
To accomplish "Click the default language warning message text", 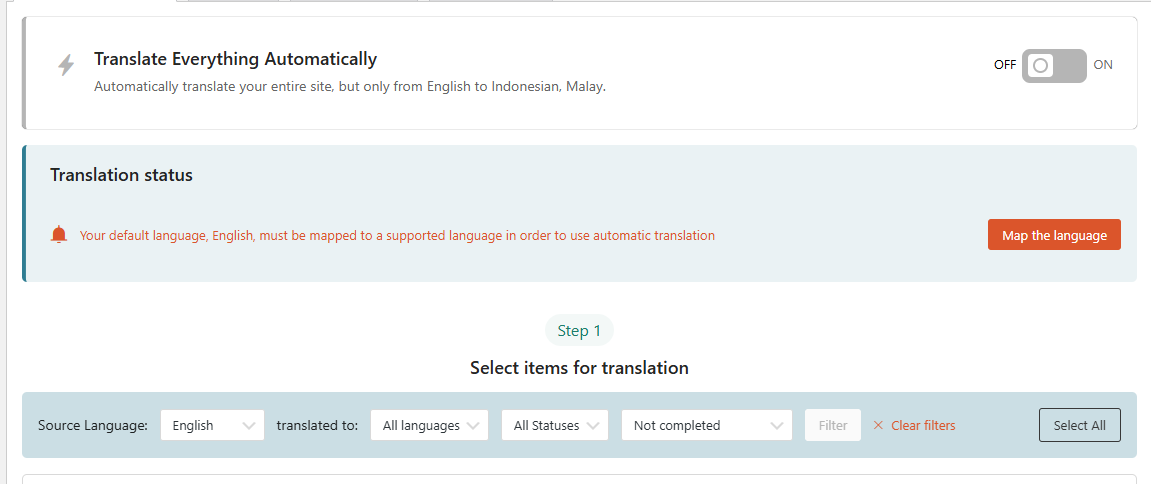I will (x=397, y=236).
